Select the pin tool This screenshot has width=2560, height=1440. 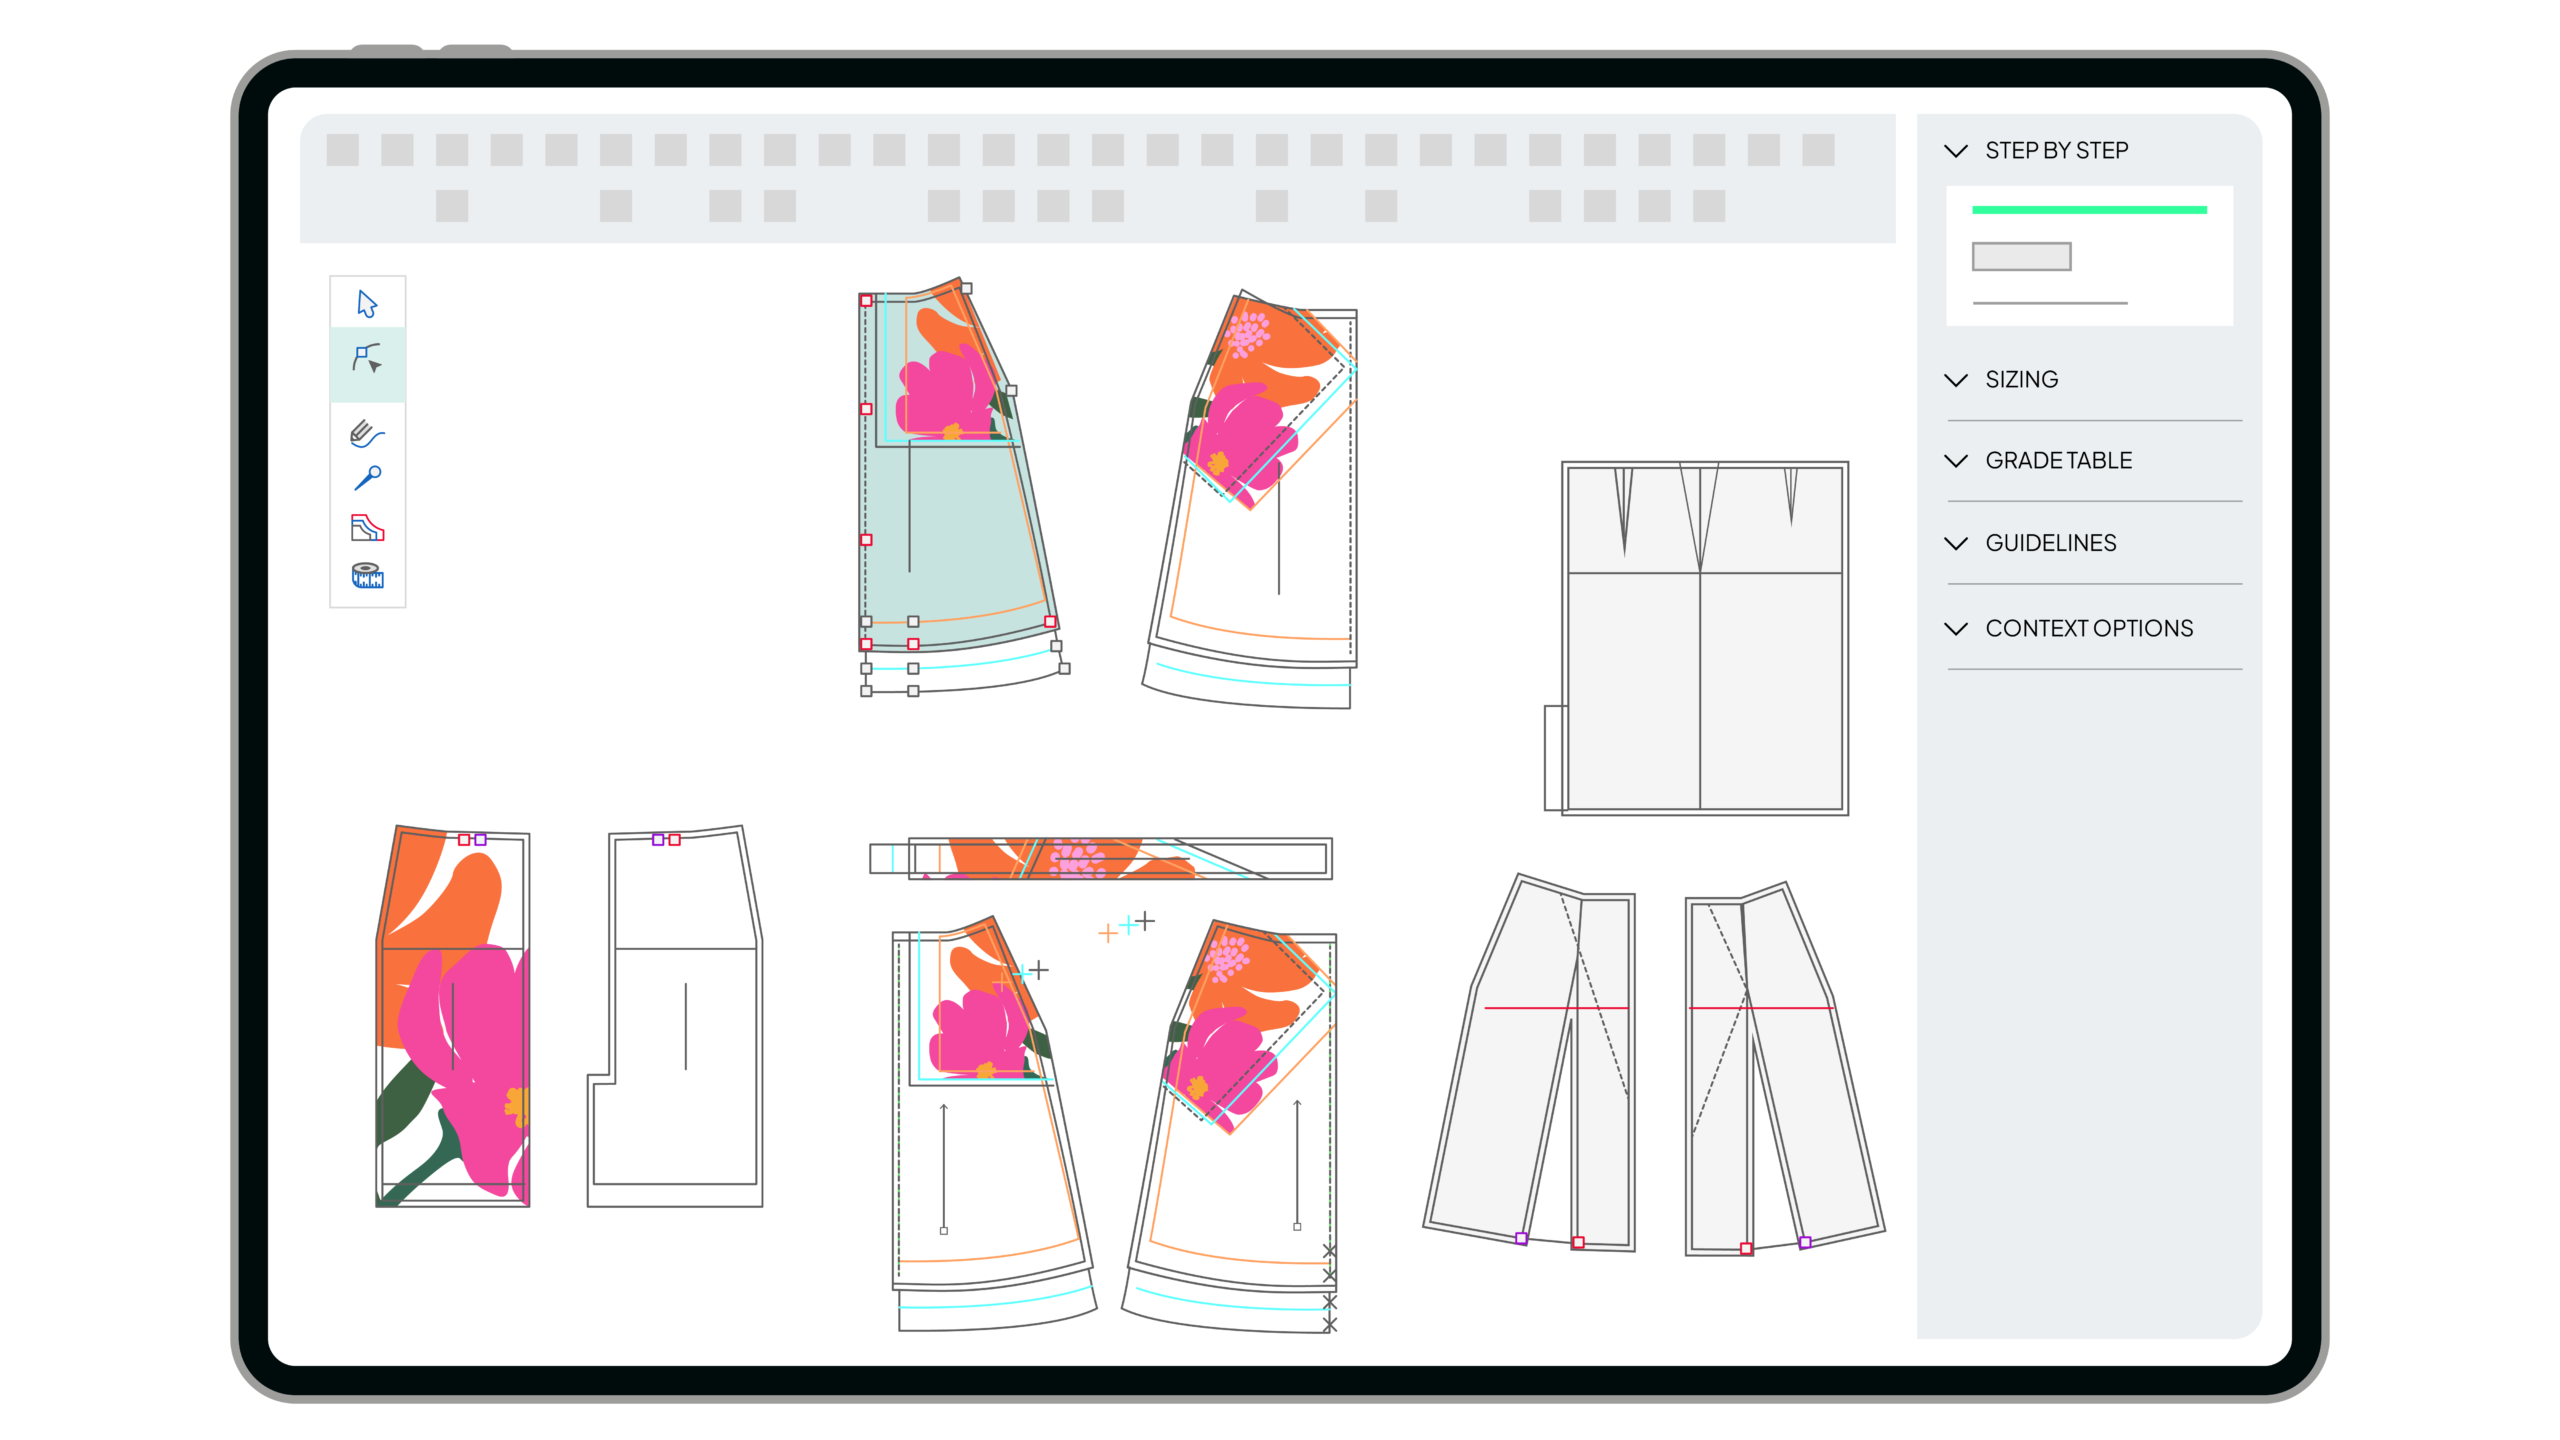click(x=367, y=478)
